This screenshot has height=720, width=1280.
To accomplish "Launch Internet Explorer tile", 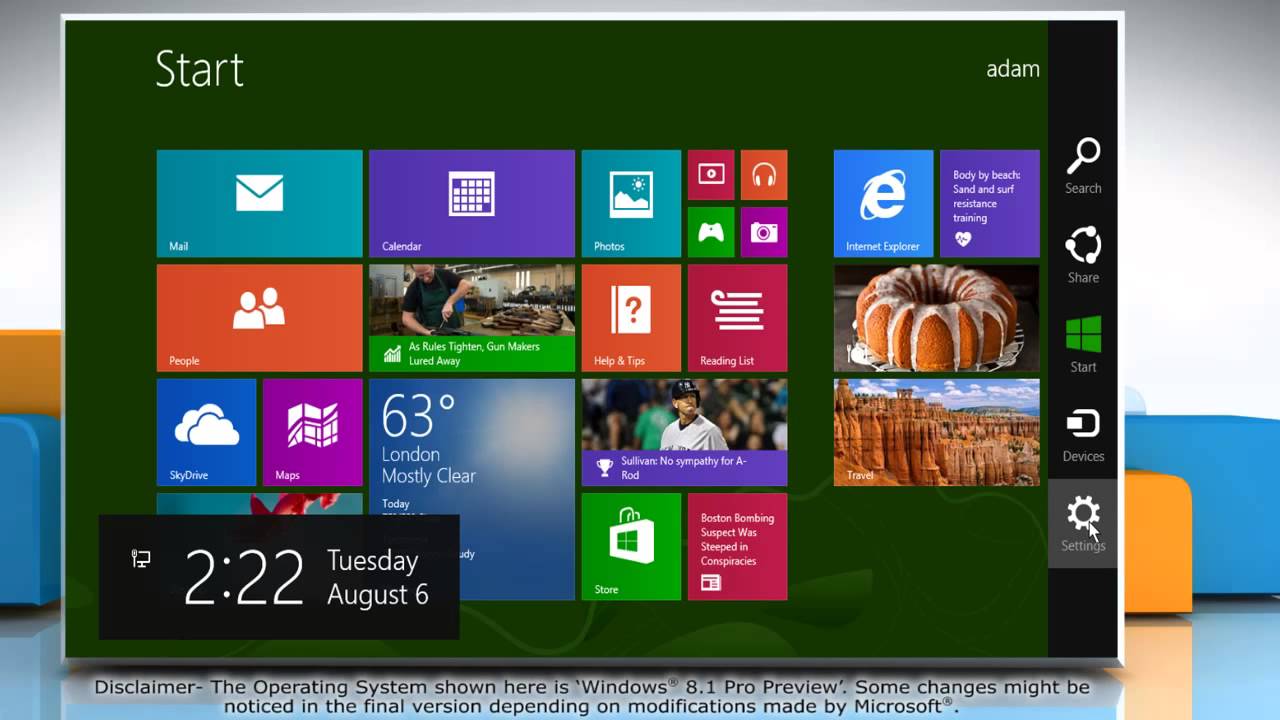I will point(883,203).
